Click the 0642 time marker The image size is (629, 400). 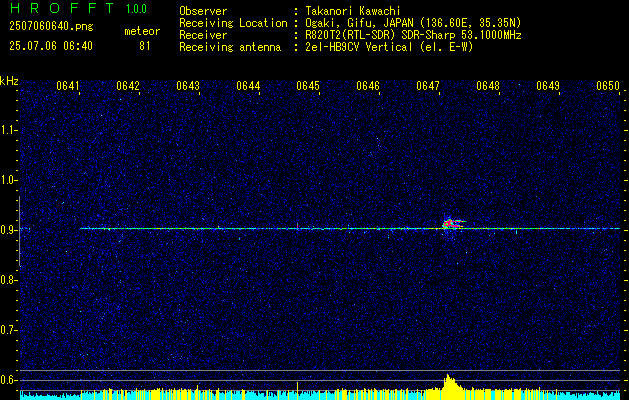[128, 86]
